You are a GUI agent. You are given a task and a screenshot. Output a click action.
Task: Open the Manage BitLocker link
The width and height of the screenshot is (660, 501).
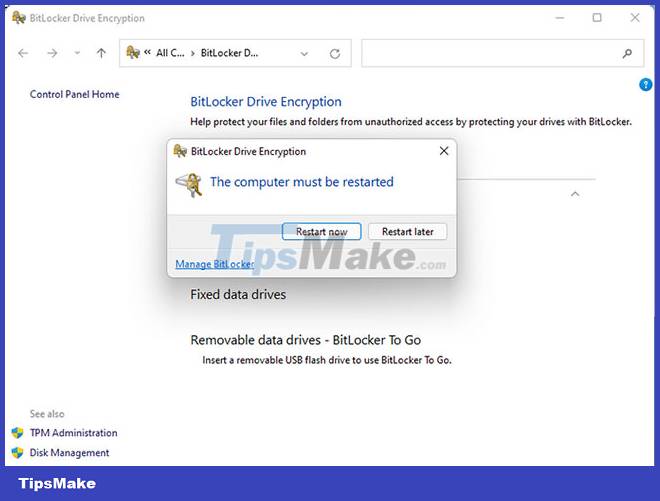coord(215,264)
